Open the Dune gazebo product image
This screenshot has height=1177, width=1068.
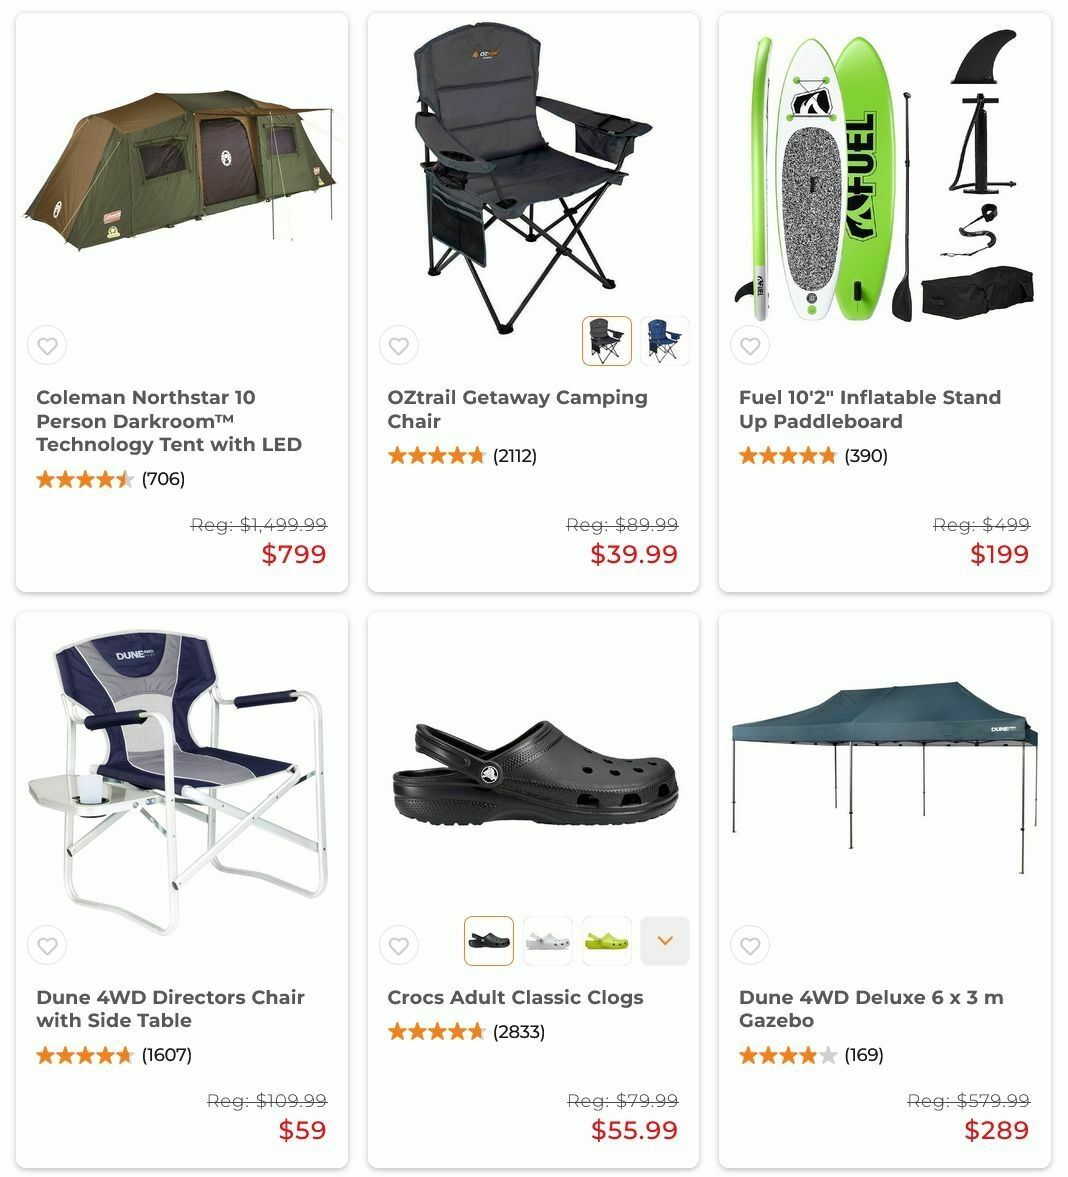(x=885, y=777)
